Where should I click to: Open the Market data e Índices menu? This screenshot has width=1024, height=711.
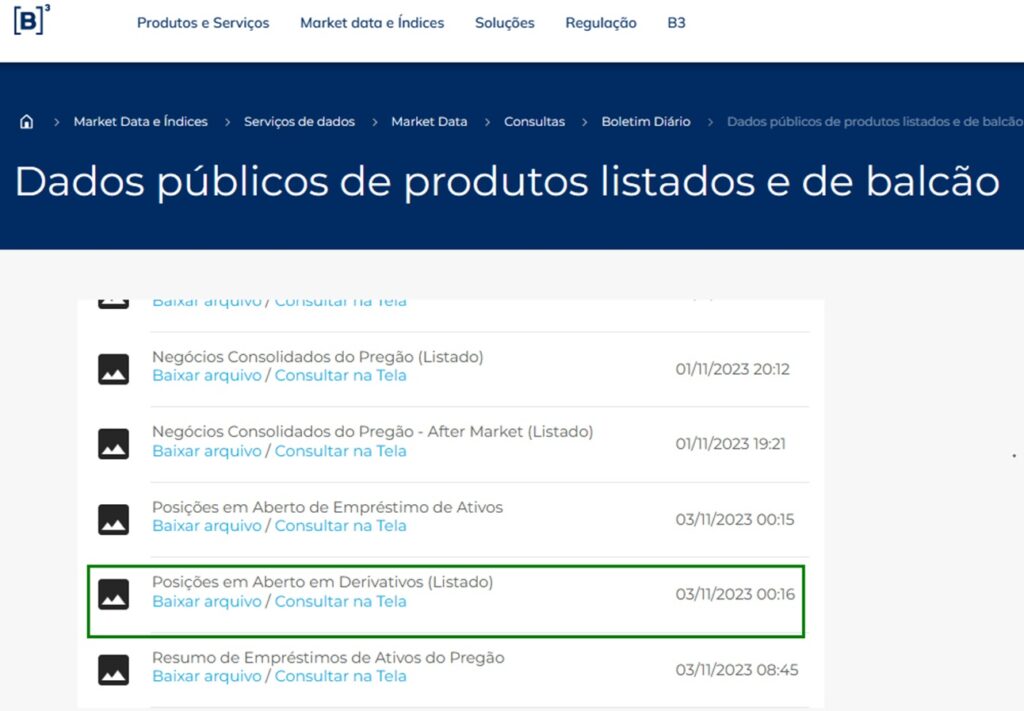(372, 22)
